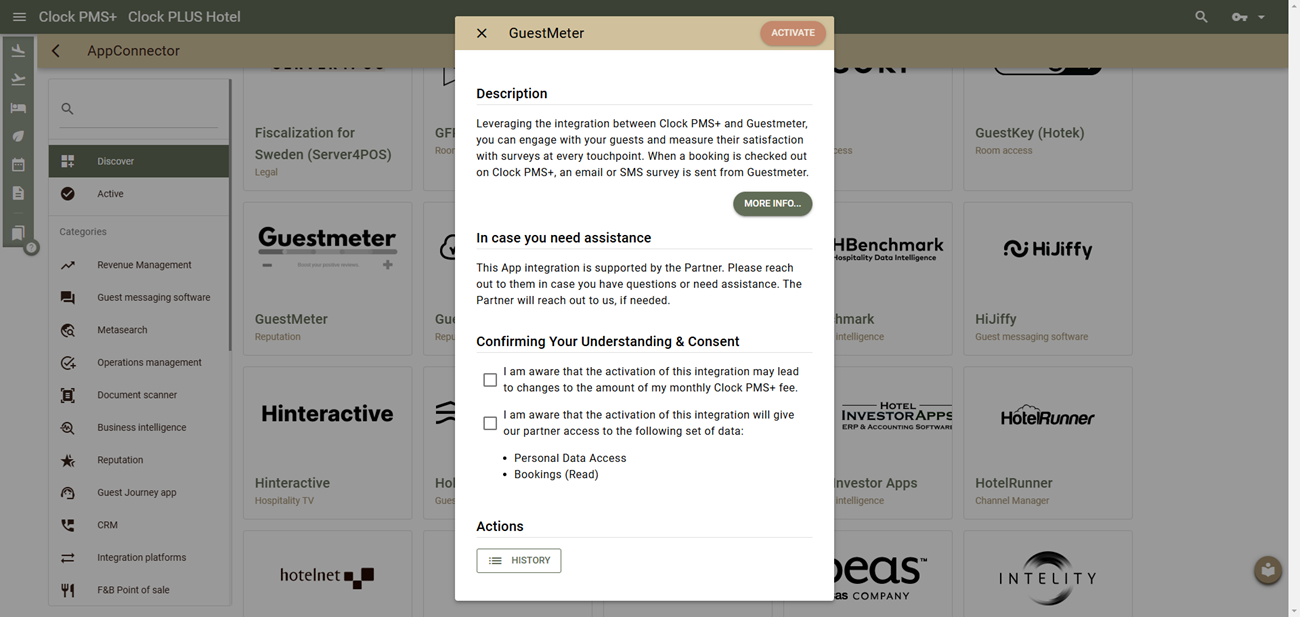Click the Business intelligence icon
The image size is (1300, 617).
[68, 427]
